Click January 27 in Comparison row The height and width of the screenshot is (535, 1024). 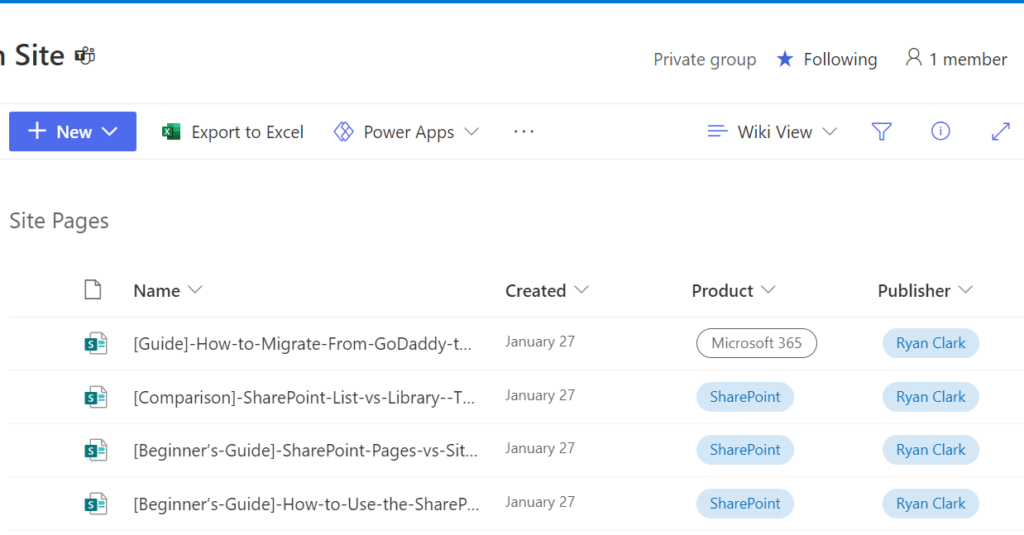click(x=540, y=395)
